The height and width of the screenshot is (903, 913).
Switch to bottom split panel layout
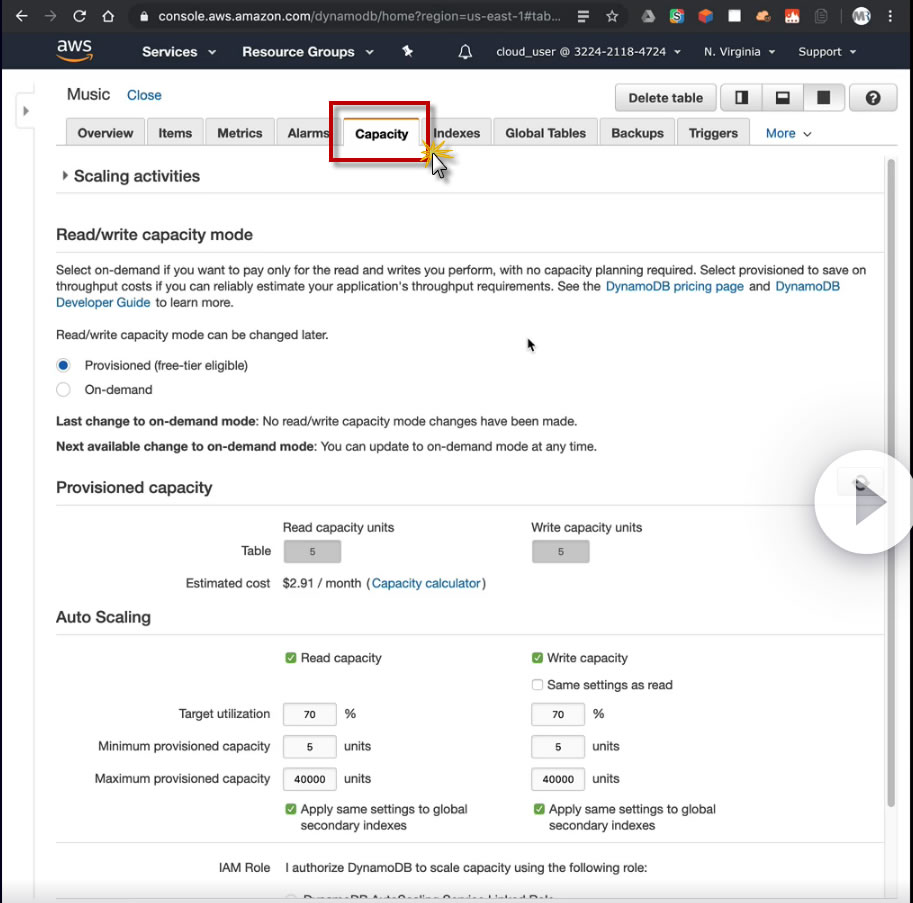(783, 98)
